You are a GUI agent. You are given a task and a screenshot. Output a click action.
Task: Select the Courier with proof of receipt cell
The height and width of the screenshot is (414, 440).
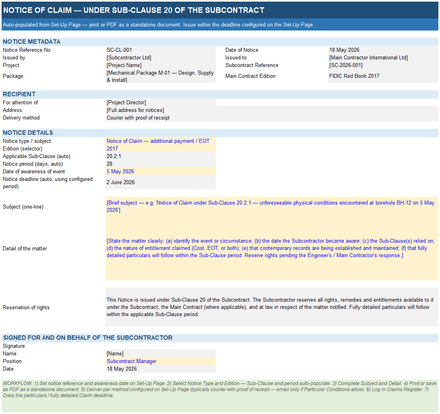[272, 118]
